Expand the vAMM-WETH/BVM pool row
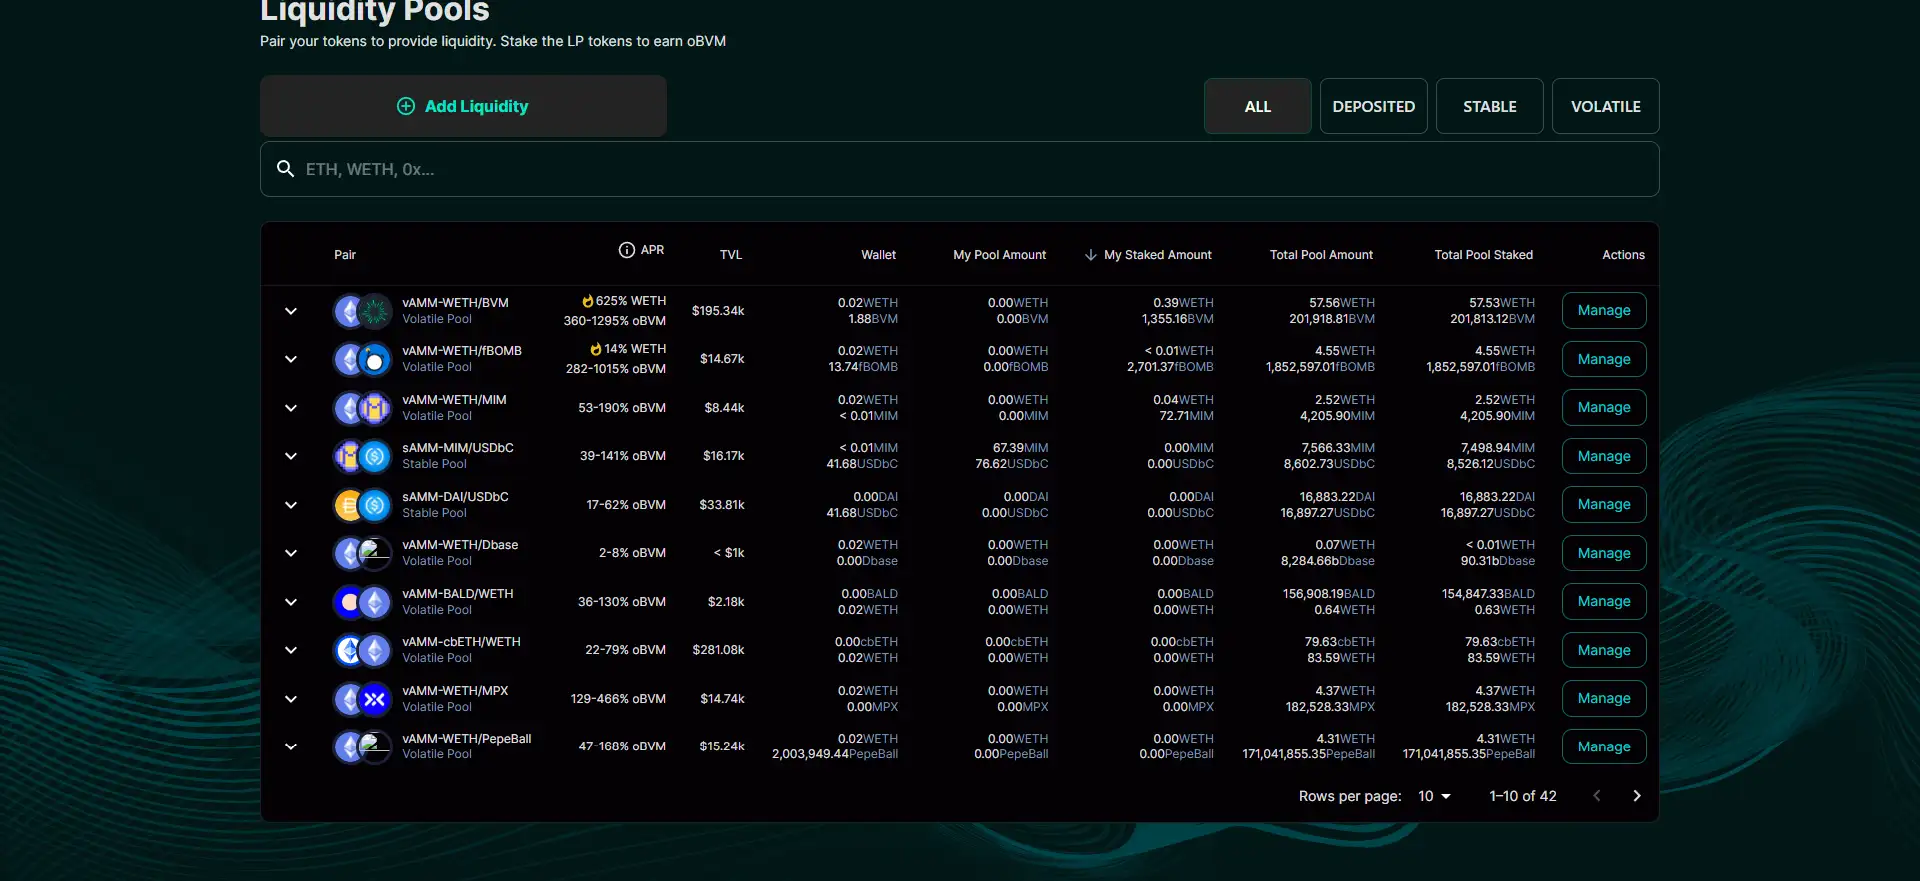This screenshot has width=1920, height=881. (x=291, y=311)
